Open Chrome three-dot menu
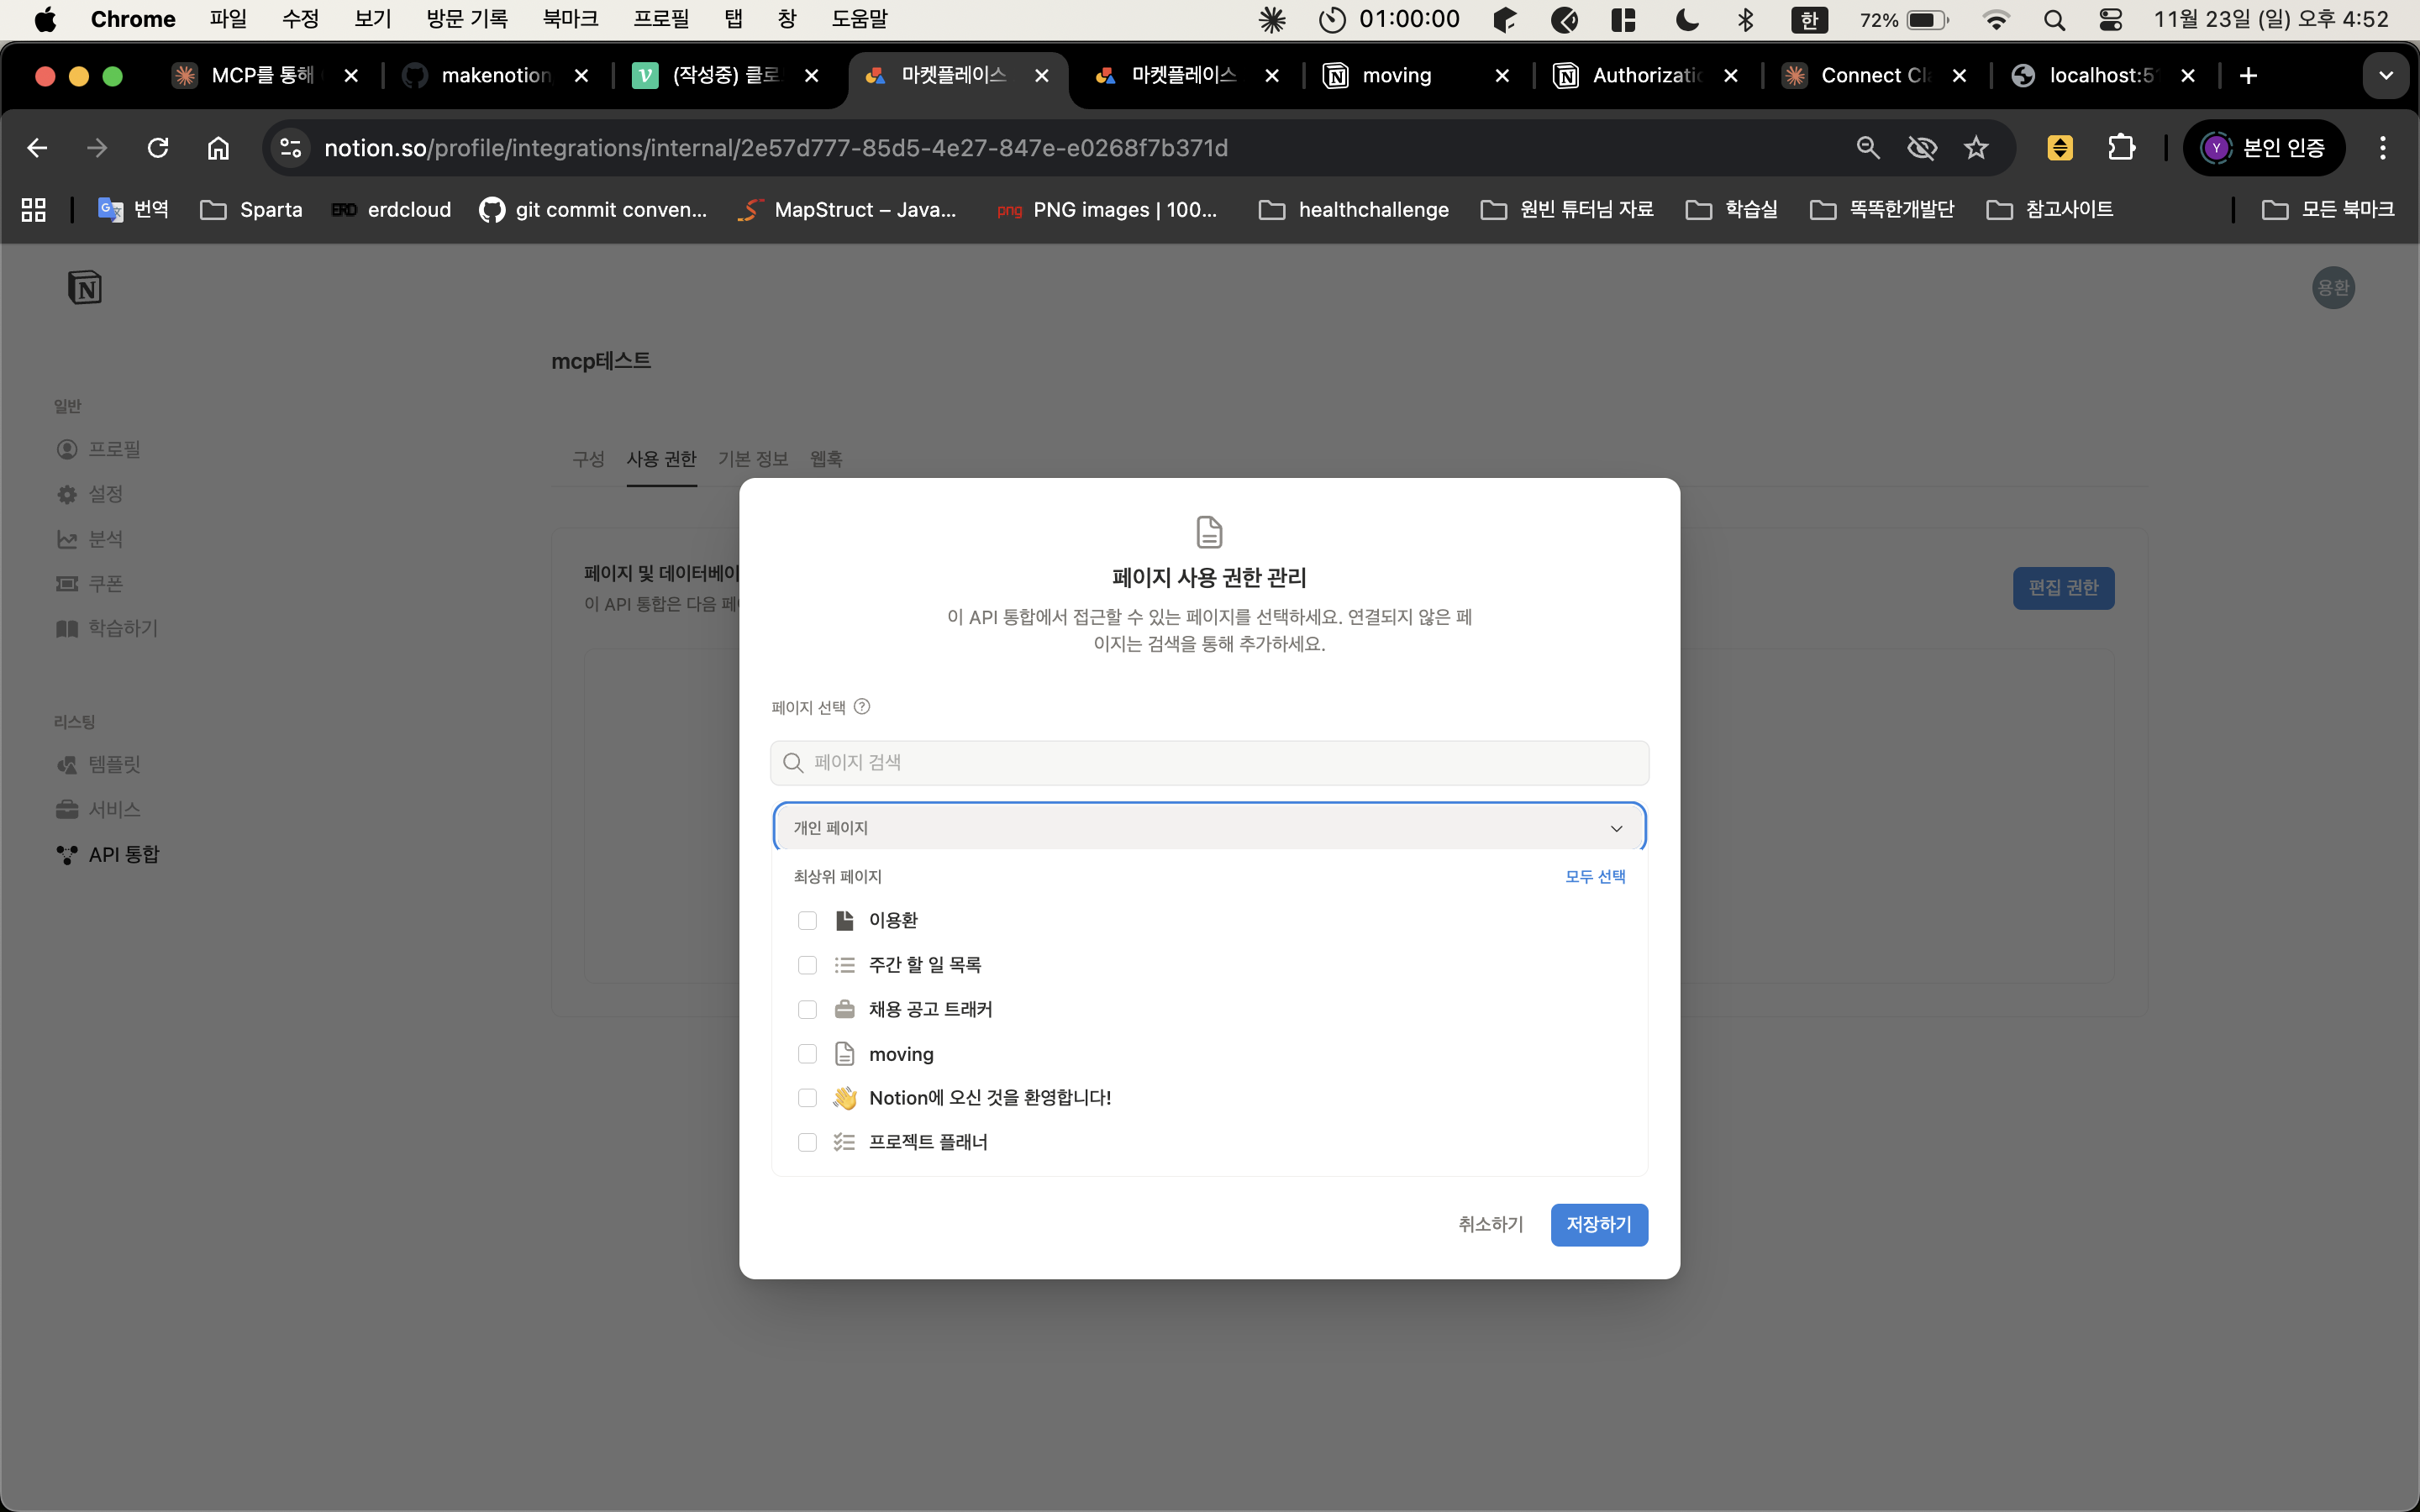The image size is (2420, 1512). click(2383, 148)
